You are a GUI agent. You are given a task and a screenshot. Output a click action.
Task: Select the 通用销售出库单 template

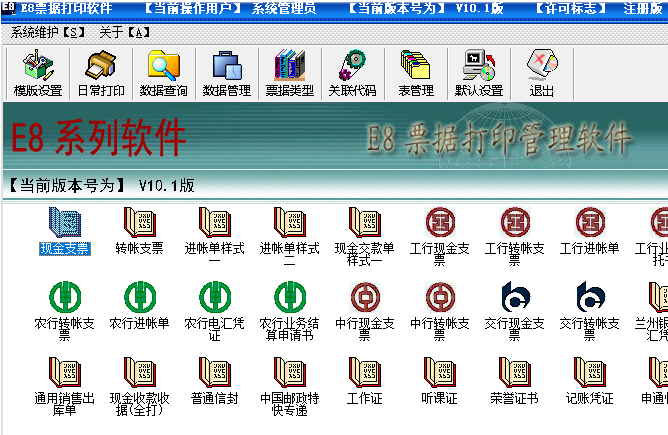pyautogui.click(x=64, y=386)
